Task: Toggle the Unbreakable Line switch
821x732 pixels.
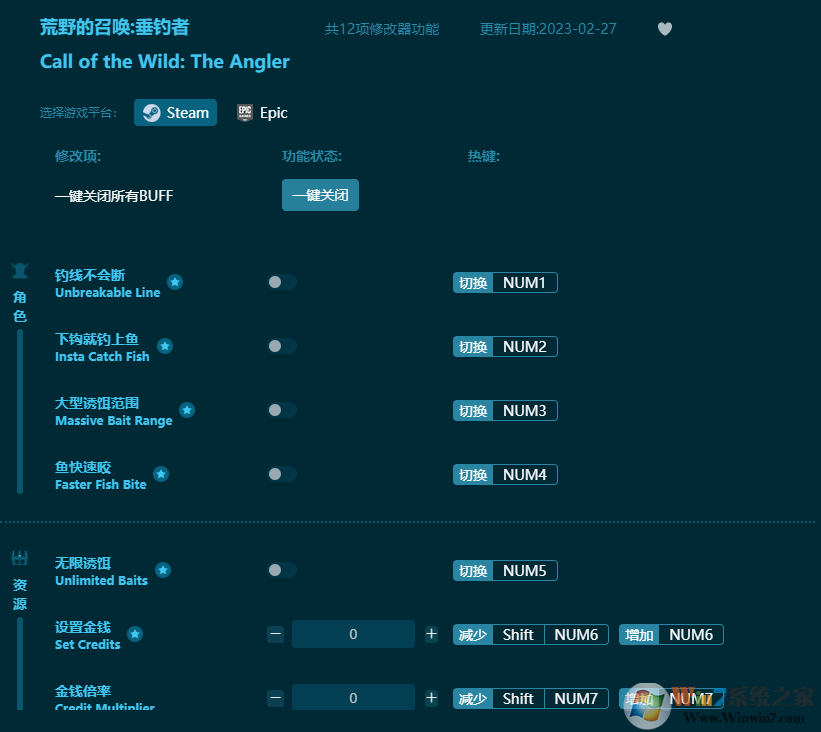Action: 282,282
